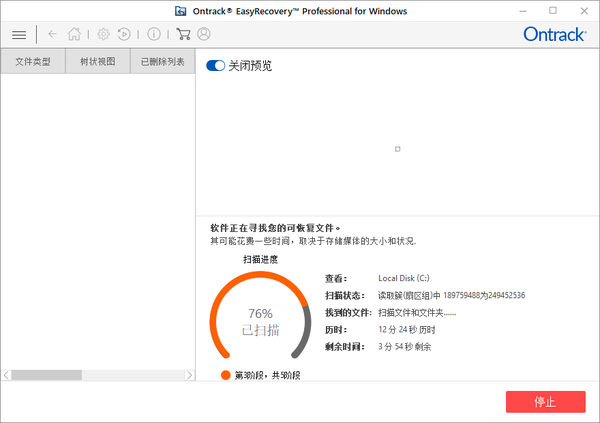Click the Ontrack logo

553,34
